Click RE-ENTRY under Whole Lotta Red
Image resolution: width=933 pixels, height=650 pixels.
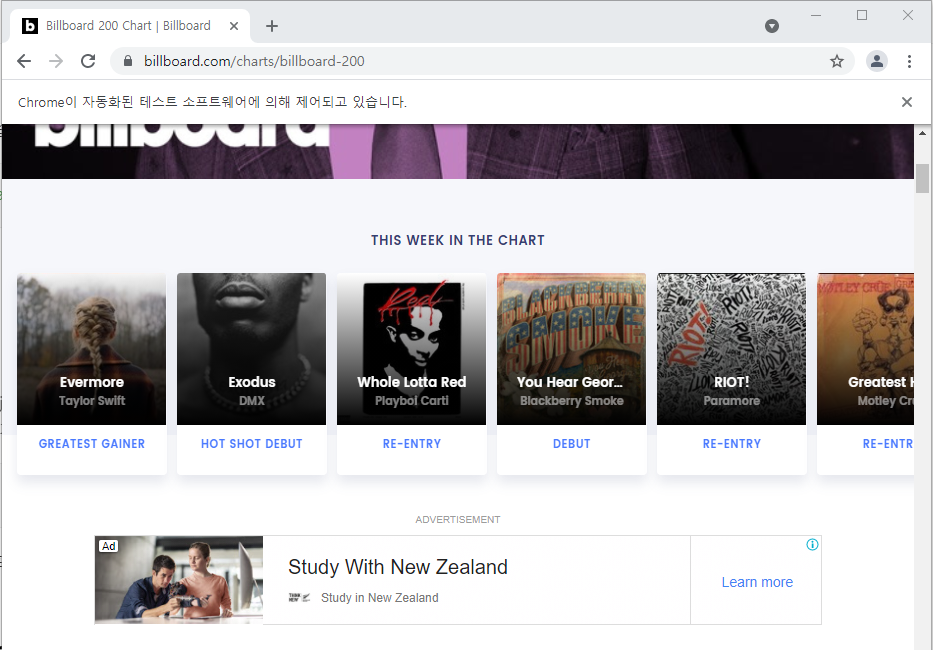click(412, 443)
